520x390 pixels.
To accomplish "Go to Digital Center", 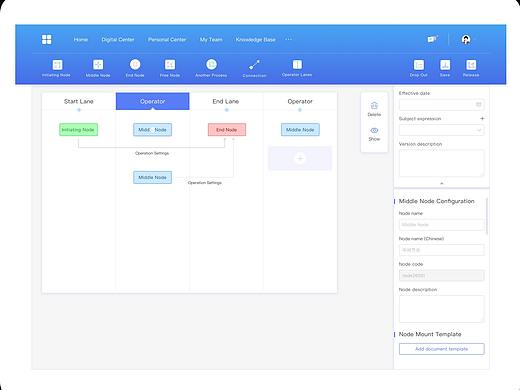I will pyautogui.click(x=118, y=40).
